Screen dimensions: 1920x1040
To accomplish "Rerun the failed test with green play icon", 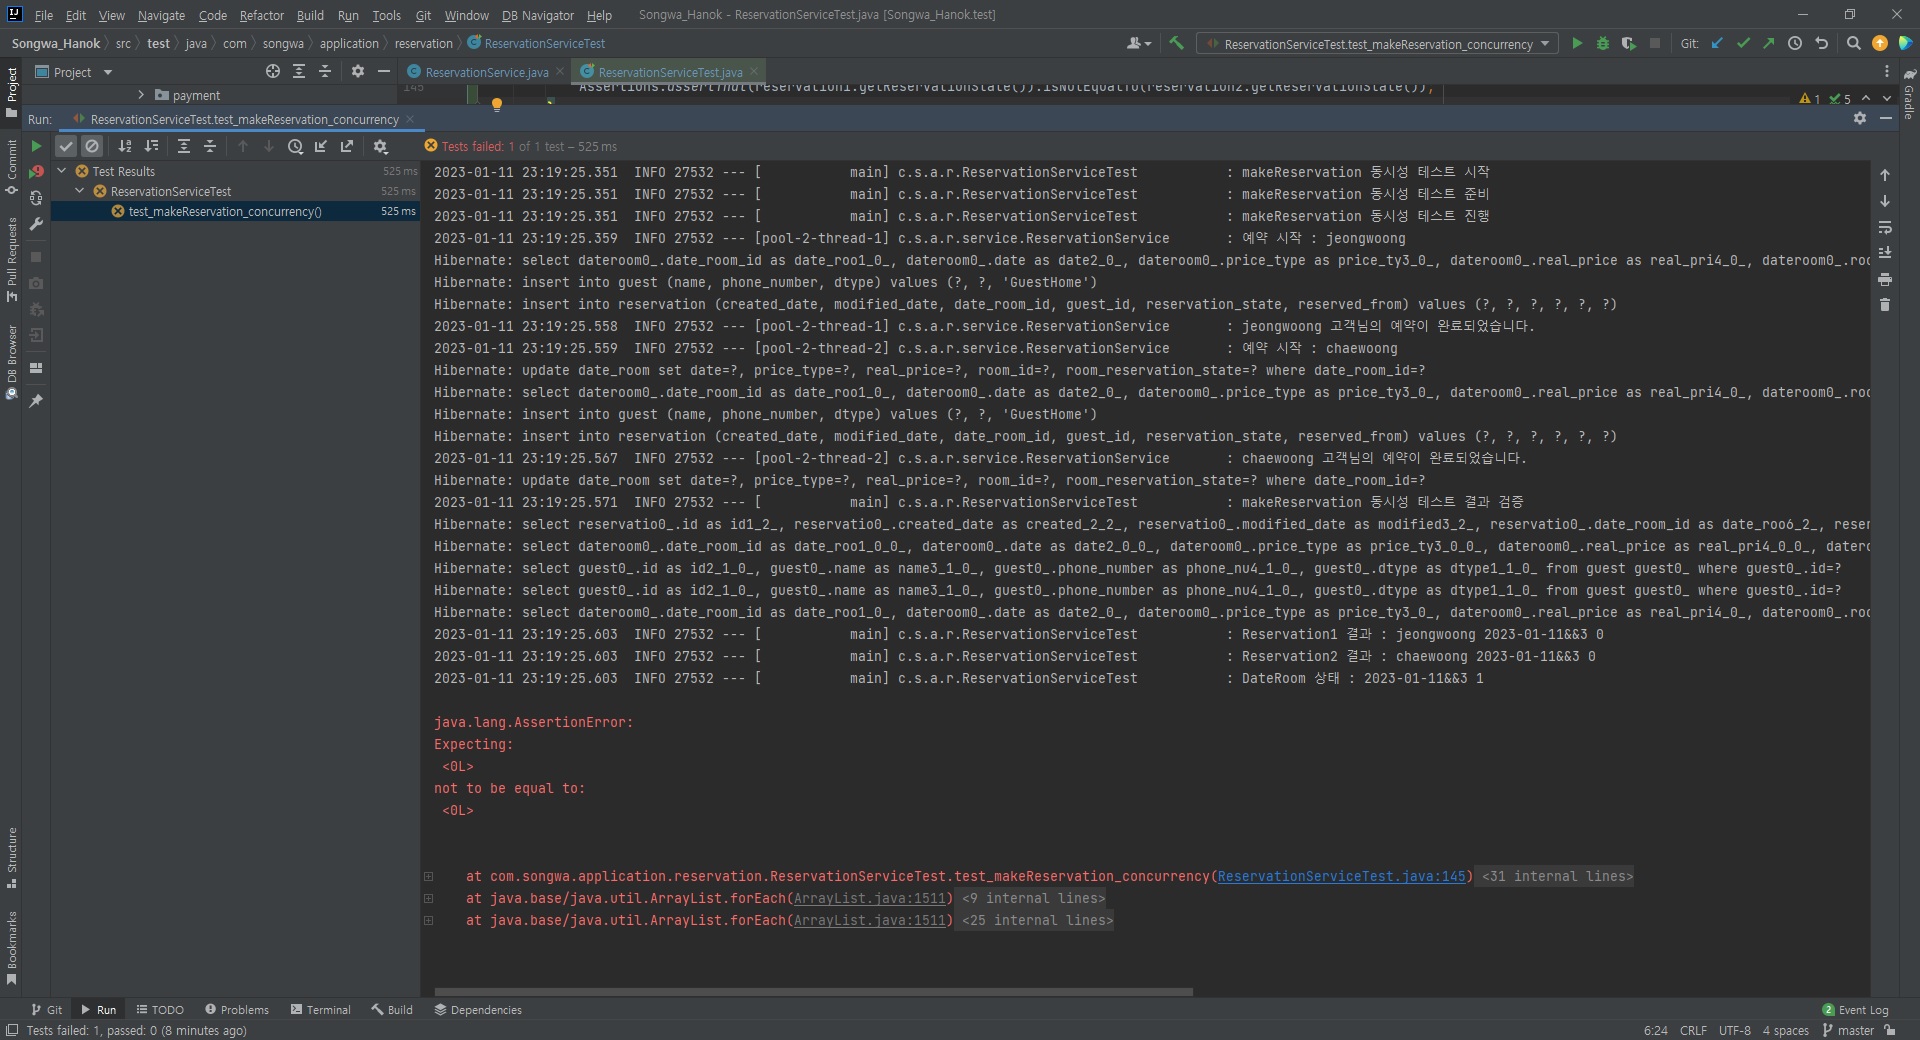I will point(36,146).
